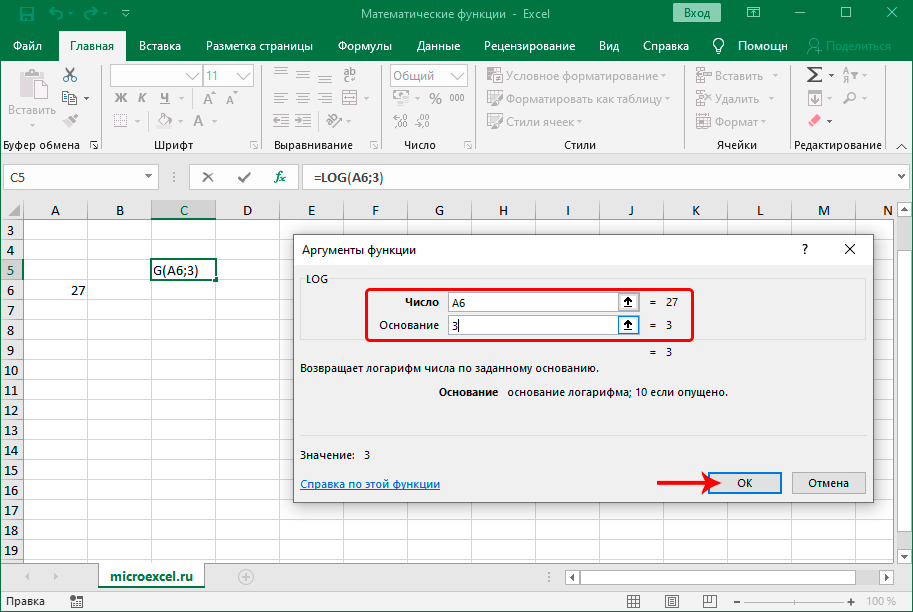
Task: Click the Insert Function fx icon
Action: pyautogui.click(x=281, y=177)
